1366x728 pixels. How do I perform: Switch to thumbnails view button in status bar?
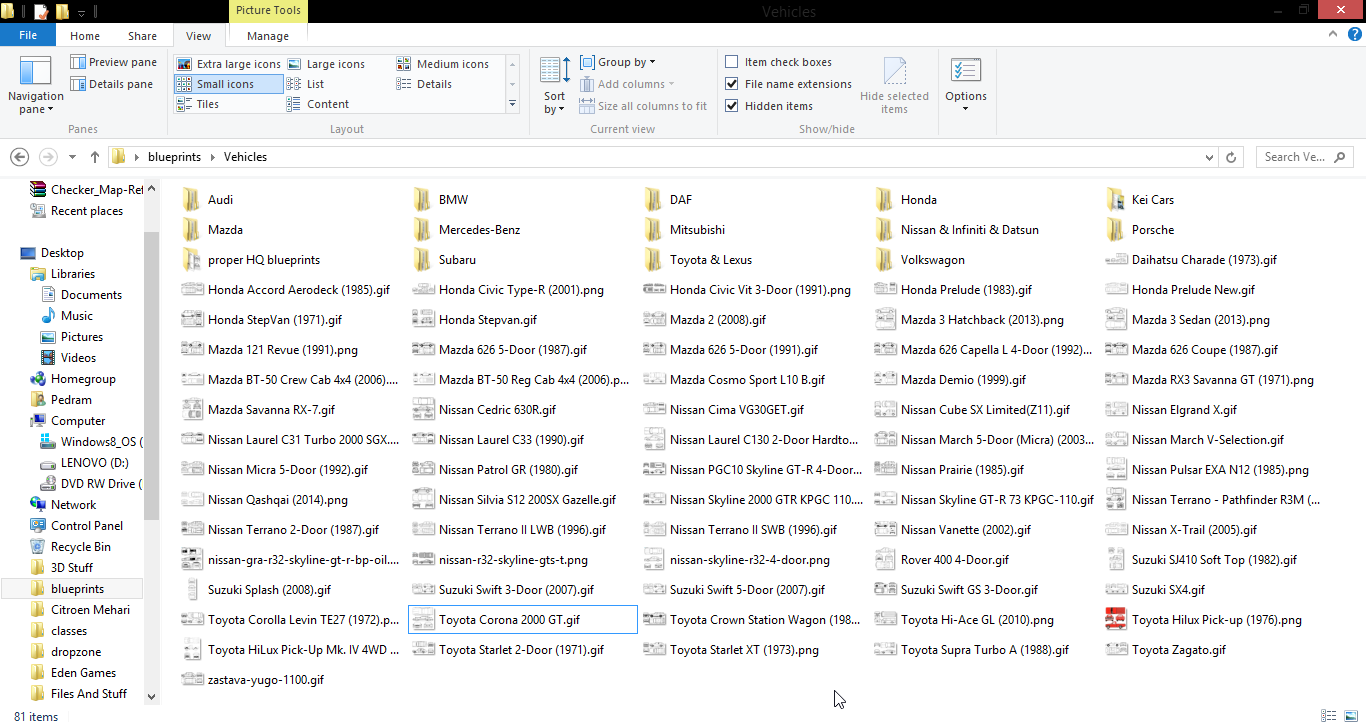coord(1349,716)
